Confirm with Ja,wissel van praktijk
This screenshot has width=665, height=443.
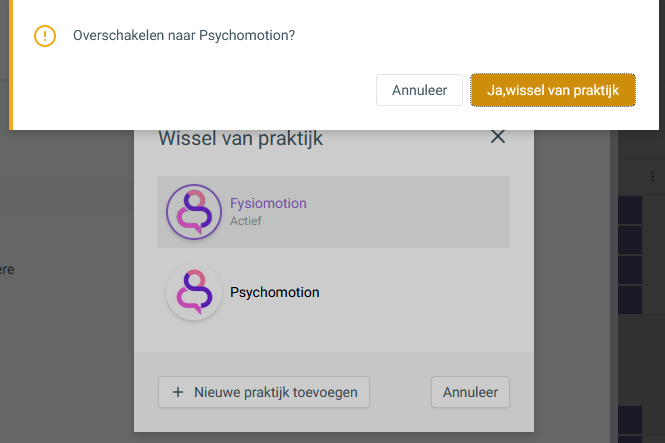553,90
